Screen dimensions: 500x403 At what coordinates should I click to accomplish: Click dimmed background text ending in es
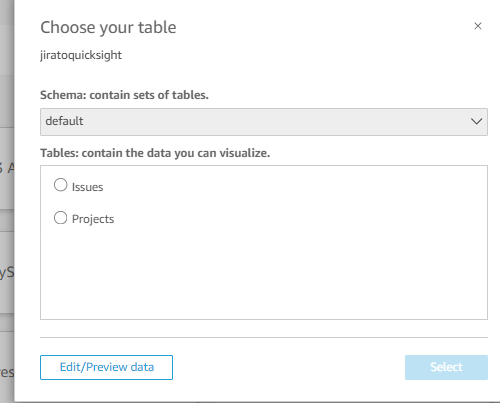coord(7,372)
